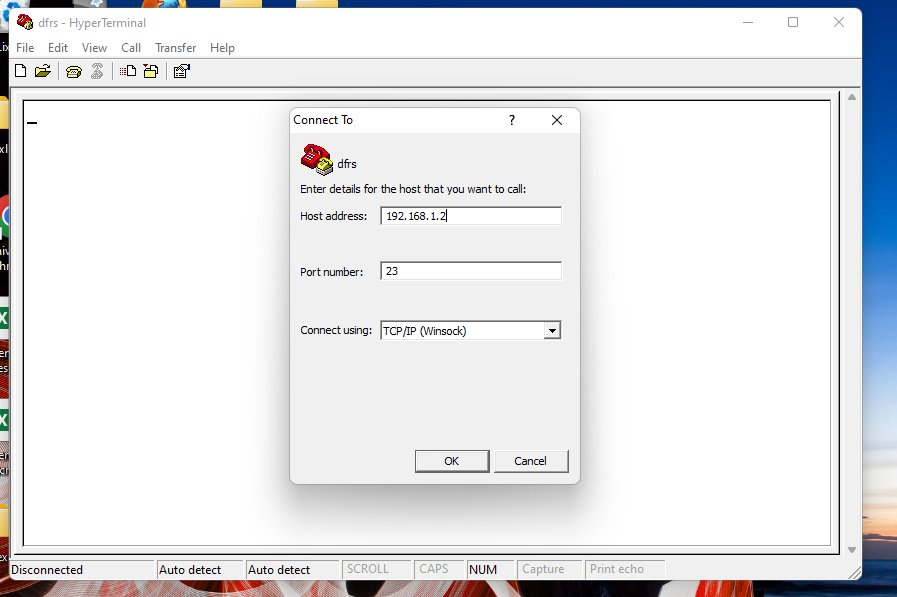Click Cancel in the Connect To dialog
This screenshot has width=897, height=597.
pos(531,461)
